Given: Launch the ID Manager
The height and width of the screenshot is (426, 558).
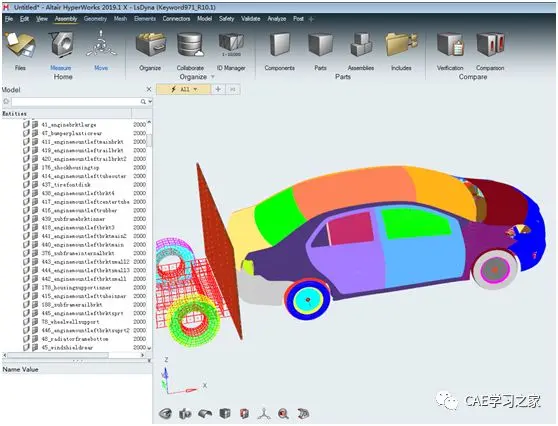Looking at the screenshot, I should click(231, 50).
